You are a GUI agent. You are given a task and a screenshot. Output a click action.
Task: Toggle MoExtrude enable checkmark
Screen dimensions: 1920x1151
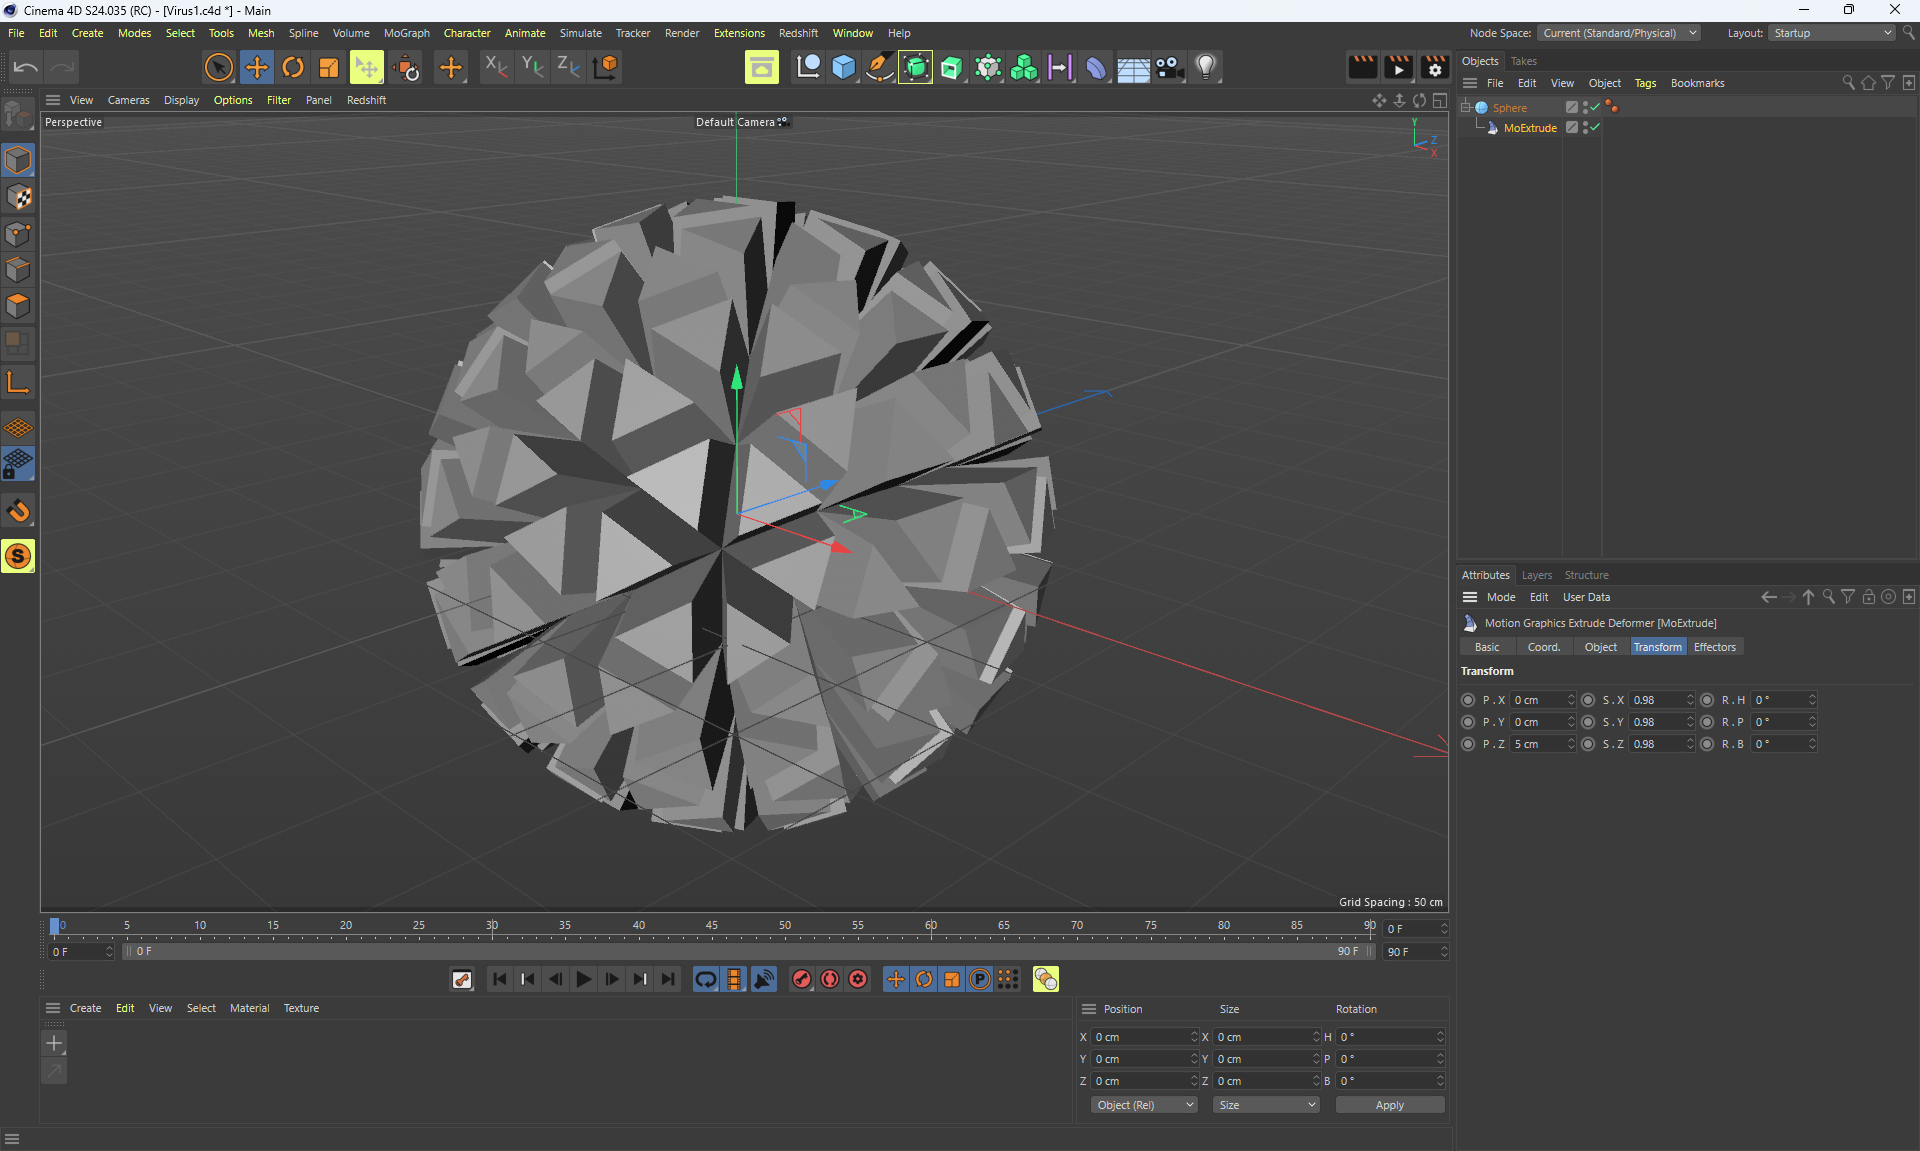[1596, 127]
